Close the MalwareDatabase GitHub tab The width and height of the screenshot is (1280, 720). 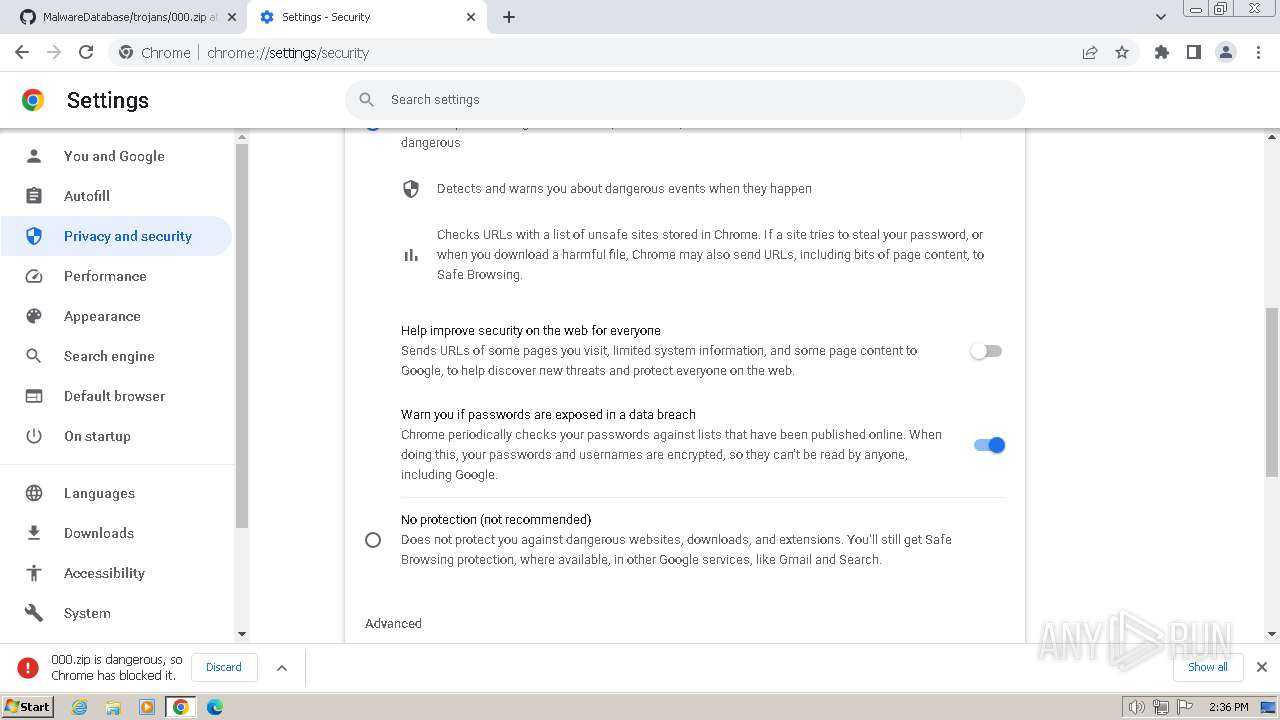(232, 17)
